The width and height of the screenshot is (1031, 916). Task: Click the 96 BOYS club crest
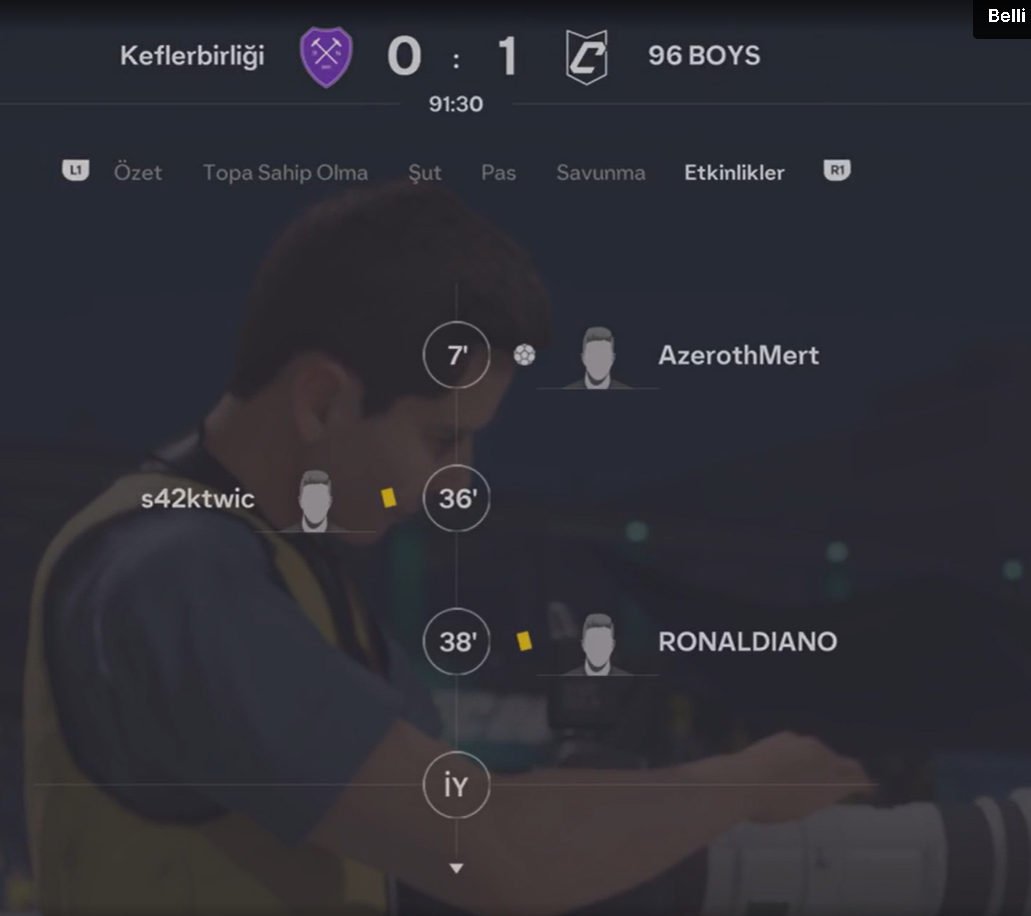(x=587, y=57)
